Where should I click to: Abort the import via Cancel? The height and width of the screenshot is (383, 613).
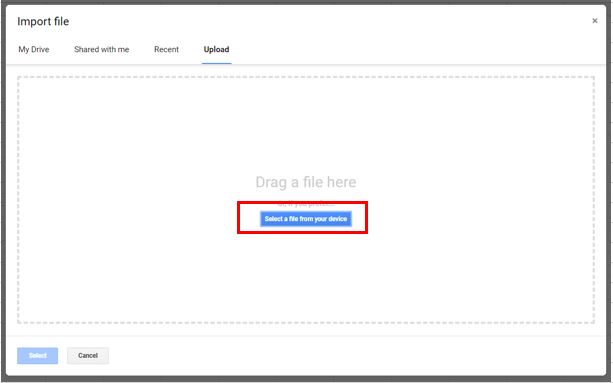(88, 356)
